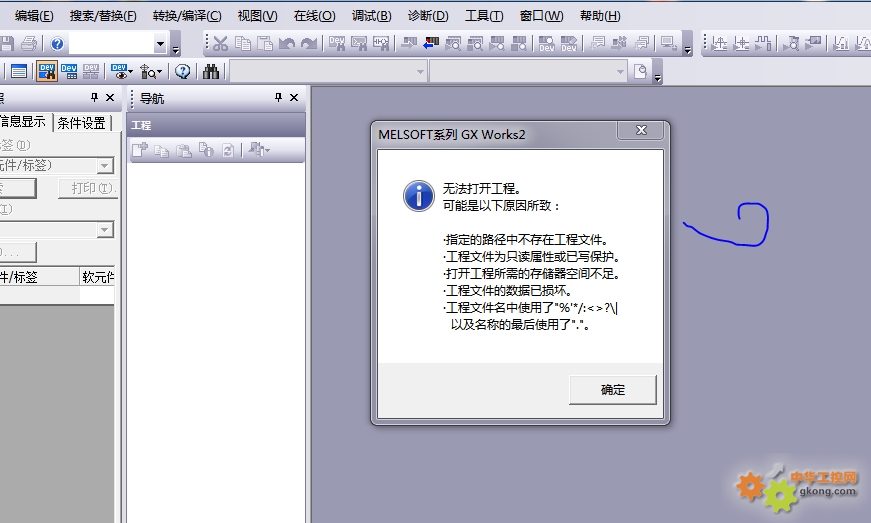
Task: Open the 工具(T) menu
Action: pyautogui.click(x=484, y=16)
